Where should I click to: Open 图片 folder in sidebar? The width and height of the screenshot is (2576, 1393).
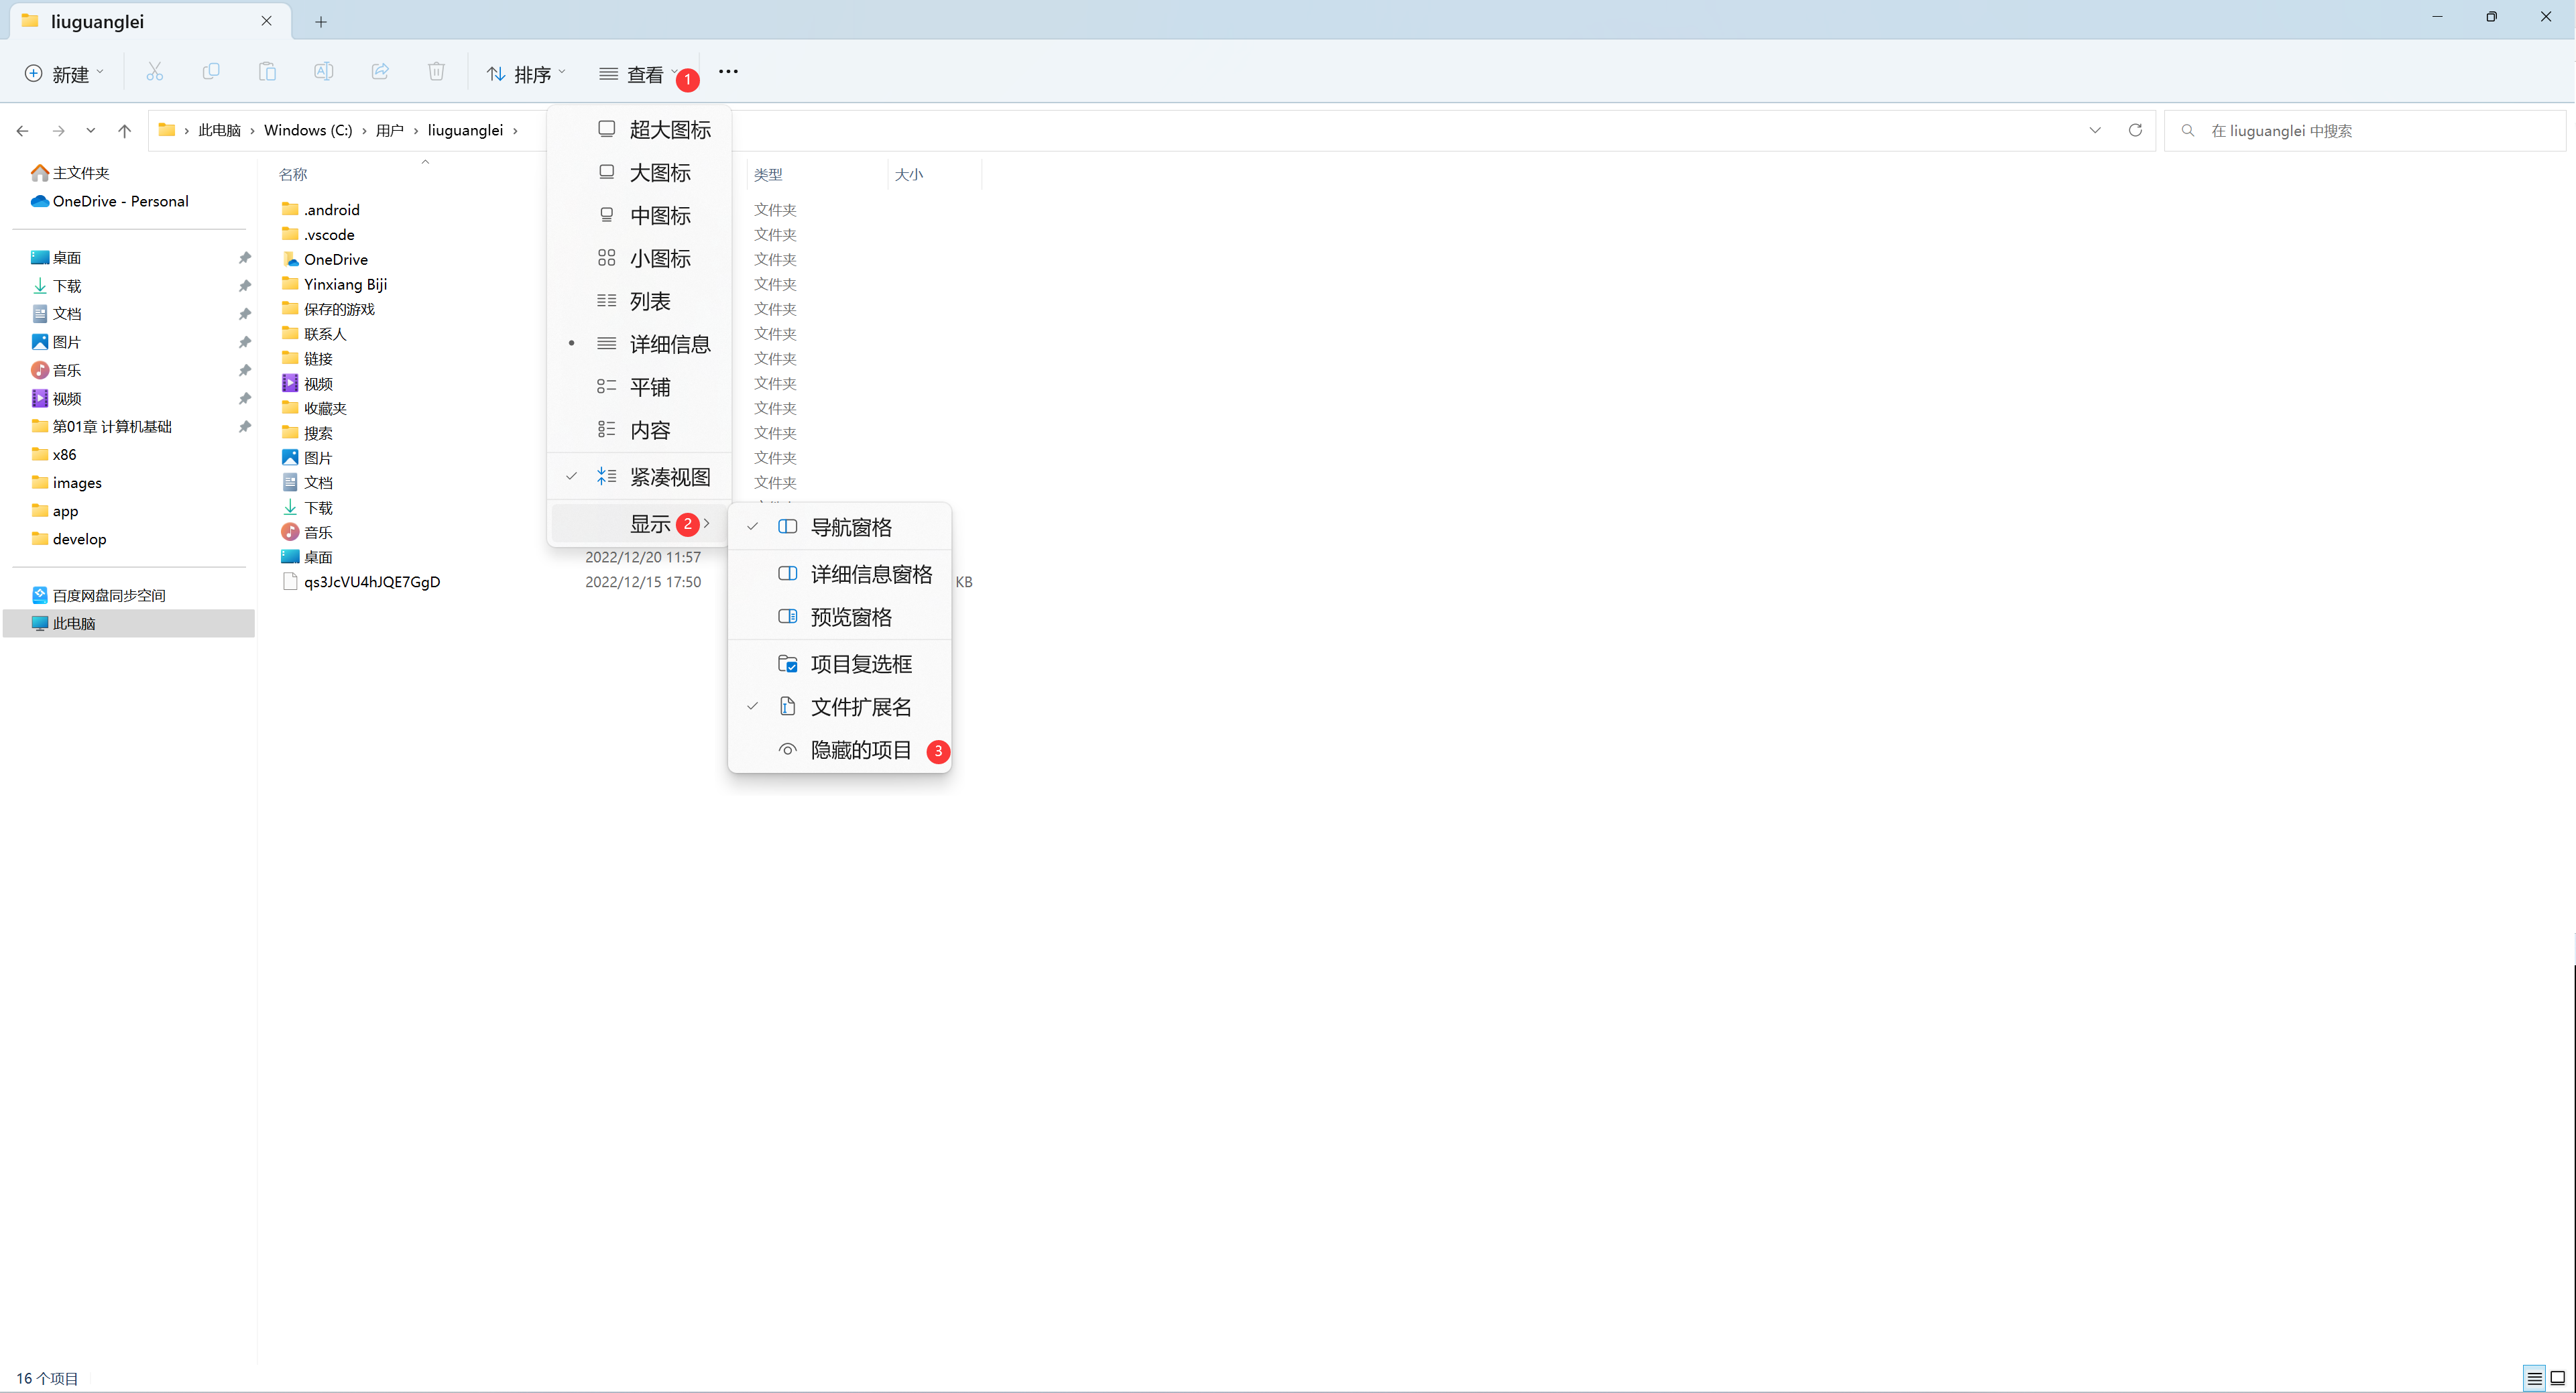pos(56,342)
